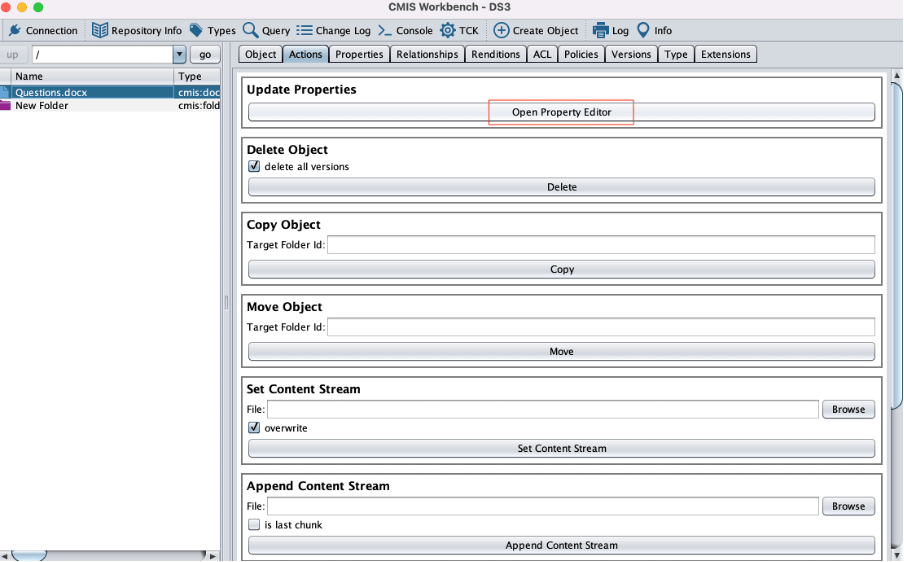Click the file list horizontal scrollbar thumb

(x=29, y=556)
